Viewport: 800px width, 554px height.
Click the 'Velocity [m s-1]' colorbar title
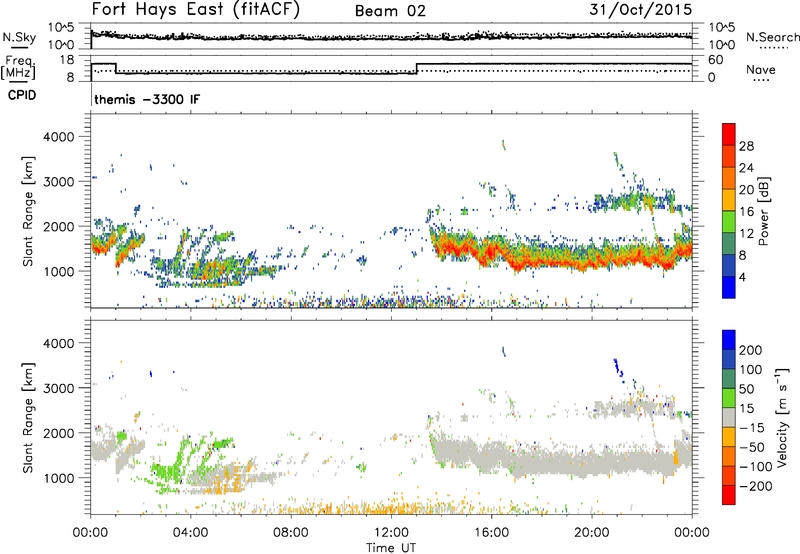[x=781, y=417]
